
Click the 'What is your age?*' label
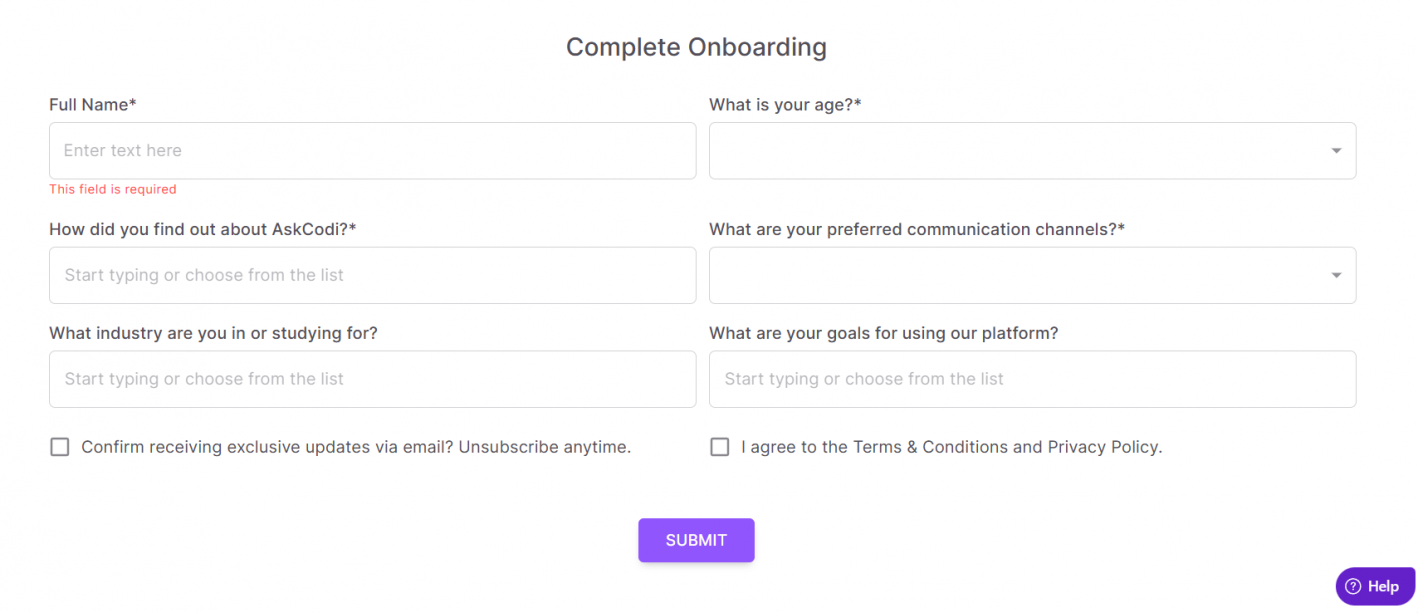[x=785, y=105]
